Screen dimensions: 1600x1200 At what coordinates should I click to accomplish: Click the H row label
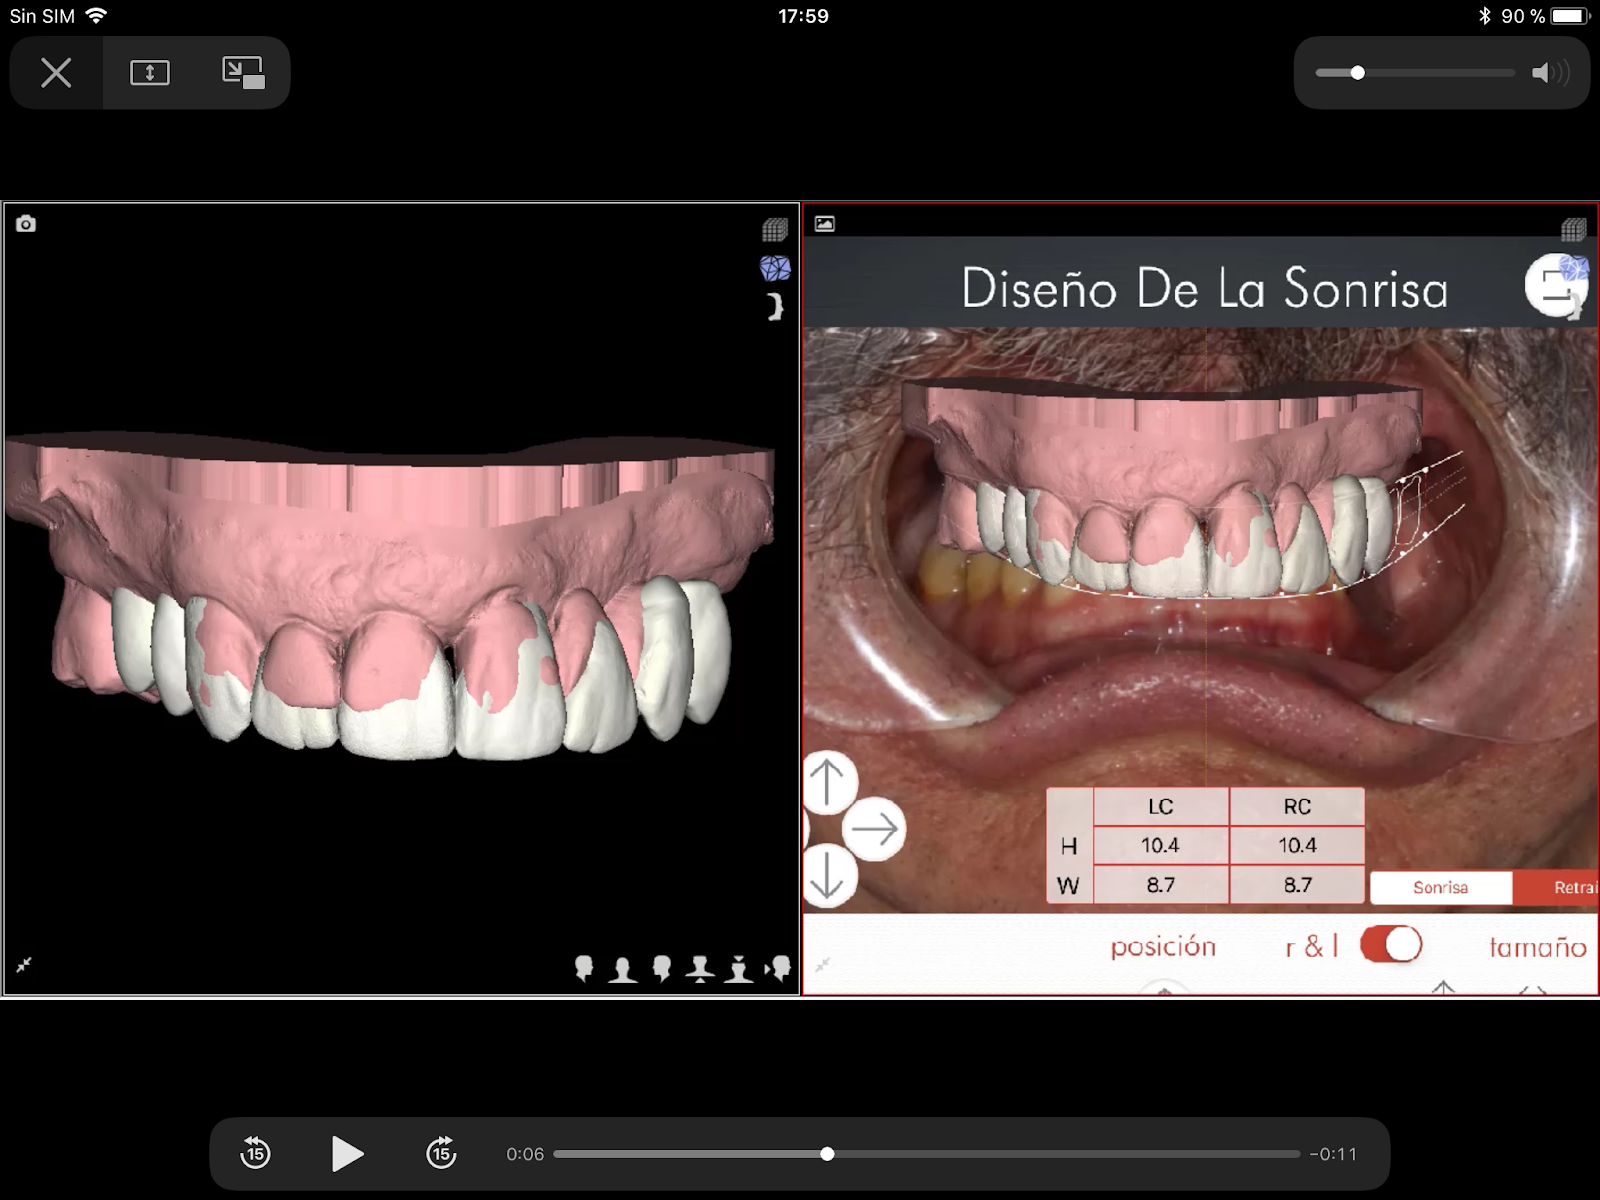[1069, 846]
